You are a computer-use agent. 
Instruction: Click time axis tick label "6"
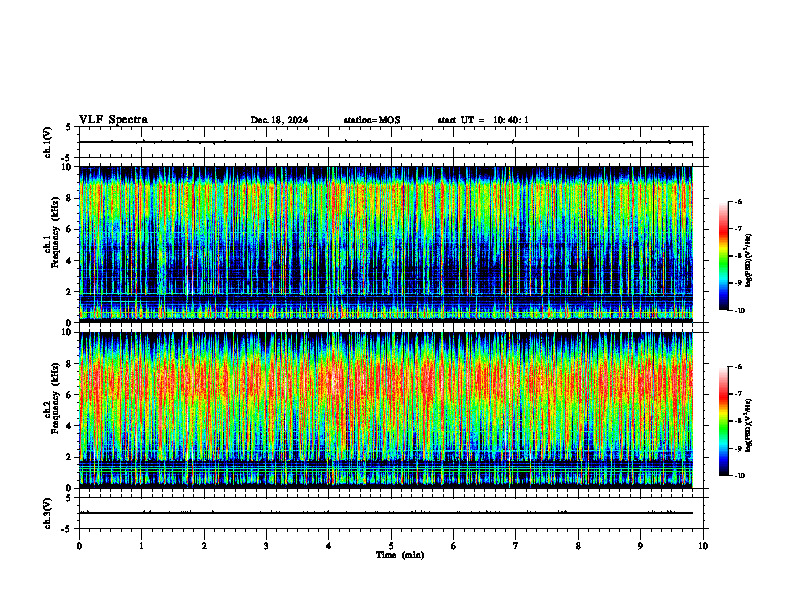click(454, 546)
